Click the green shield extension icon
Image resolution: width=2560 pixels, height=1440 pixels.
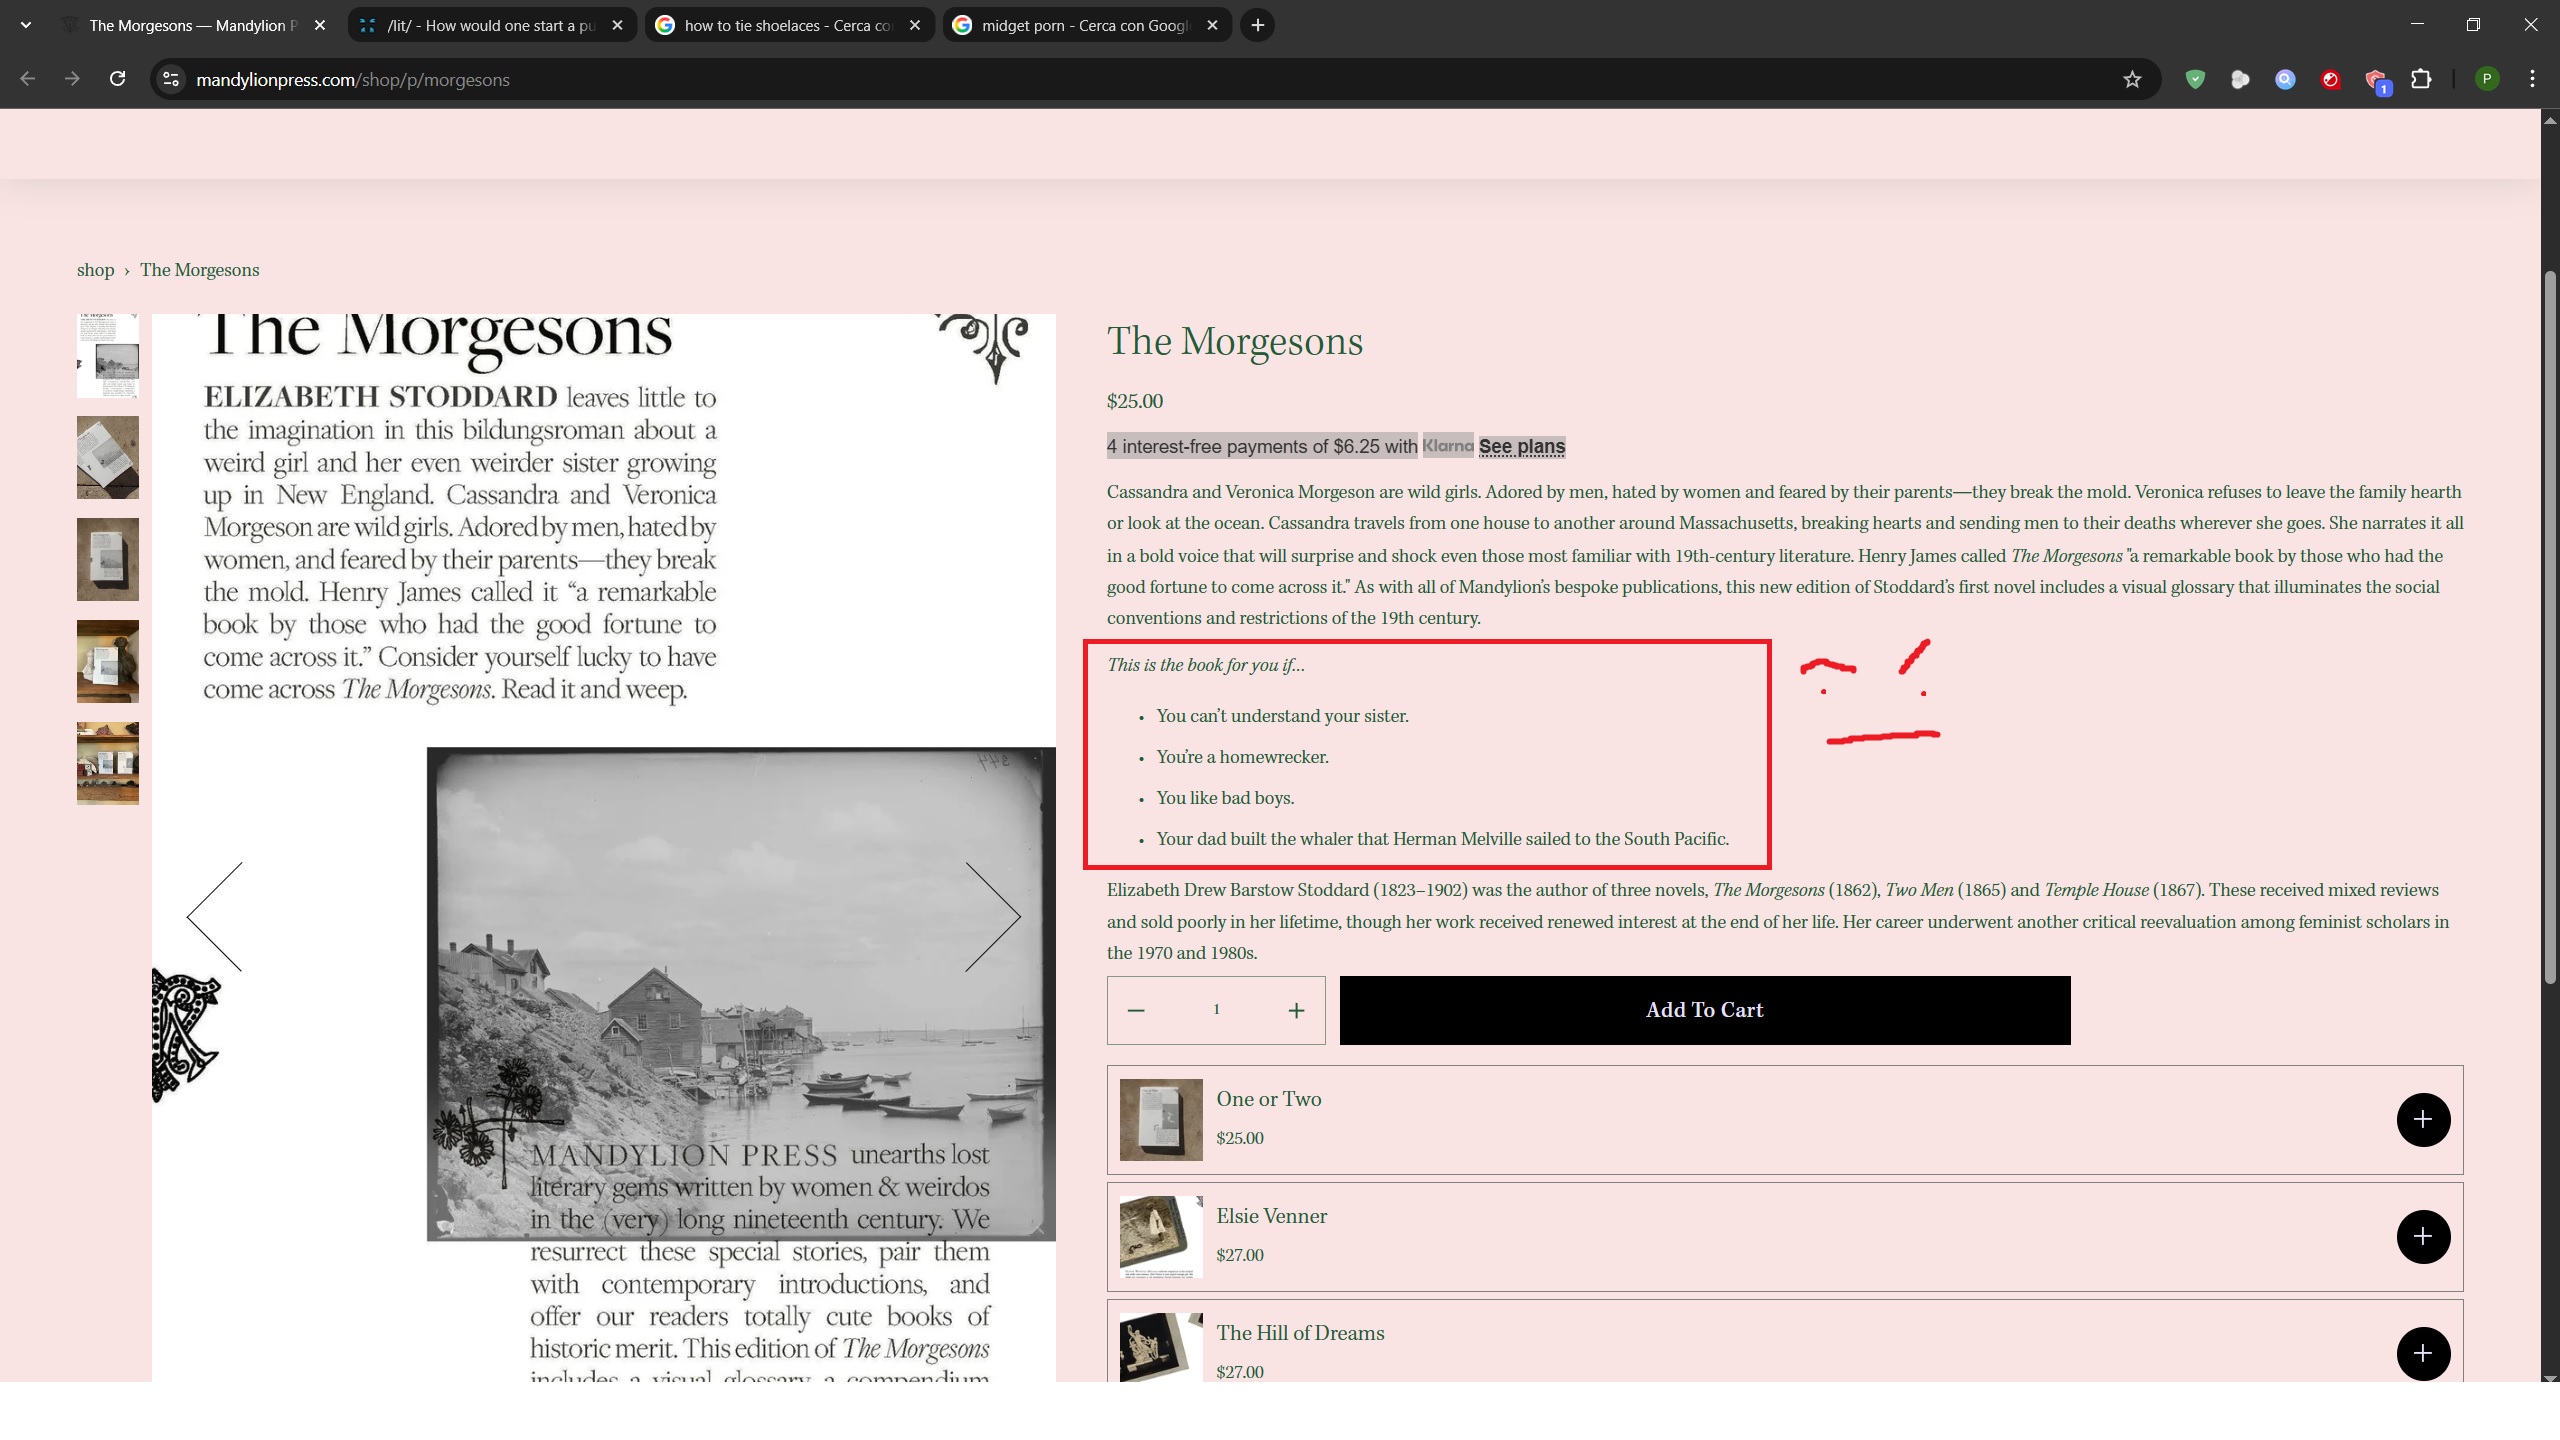point(2195,80)
